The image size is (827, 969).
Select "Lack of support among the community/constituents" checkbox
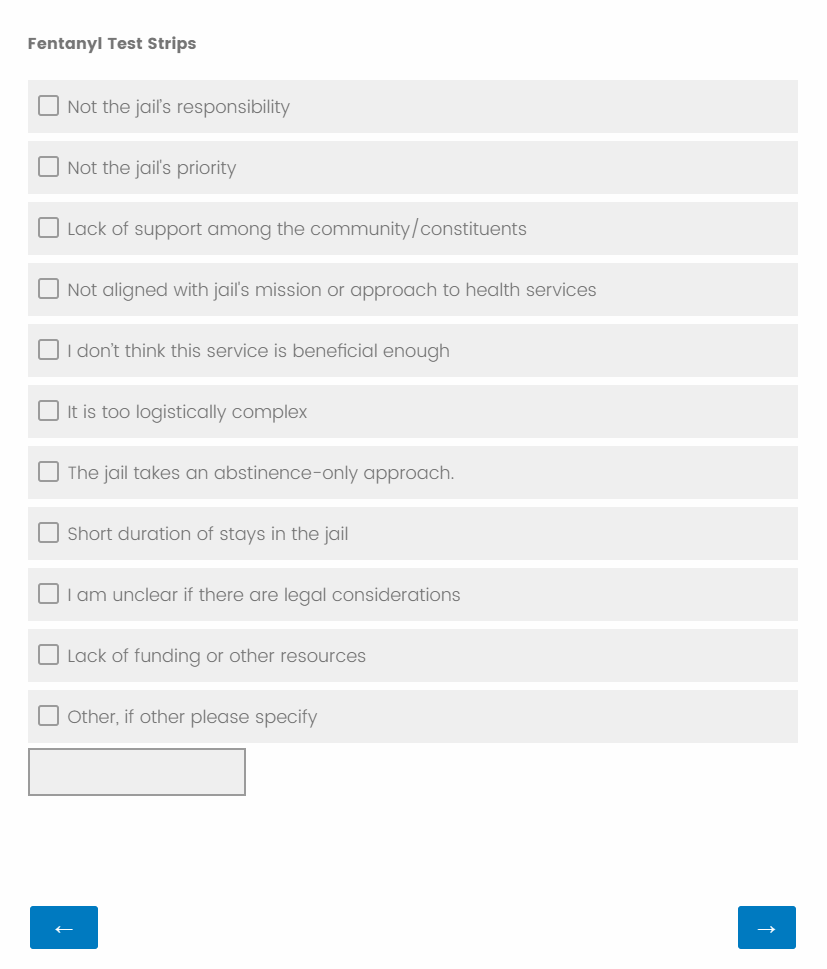48,228
